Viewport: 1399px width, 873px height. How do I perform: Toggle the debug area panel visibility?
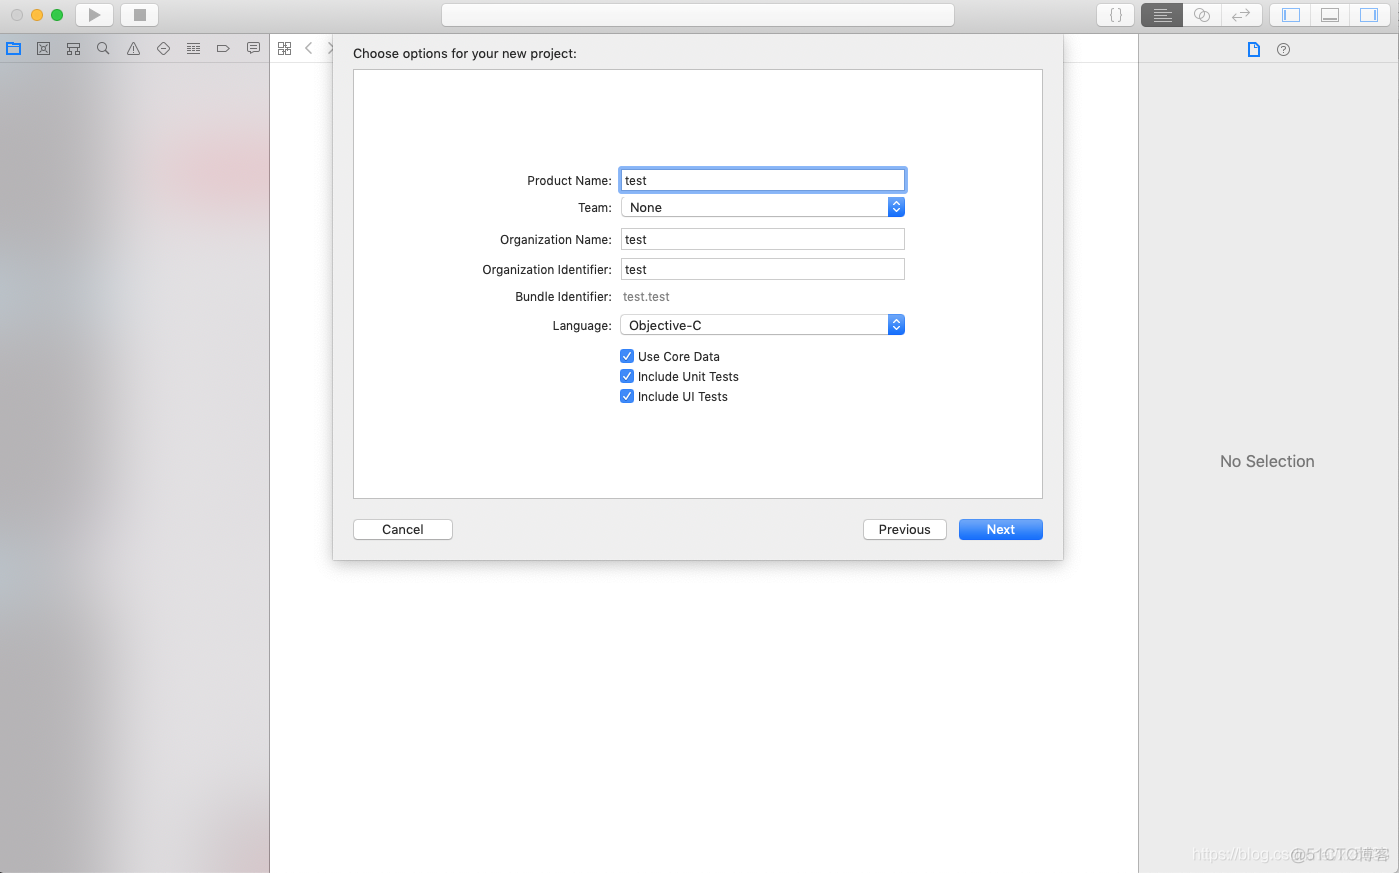[x=1330, y=15]
